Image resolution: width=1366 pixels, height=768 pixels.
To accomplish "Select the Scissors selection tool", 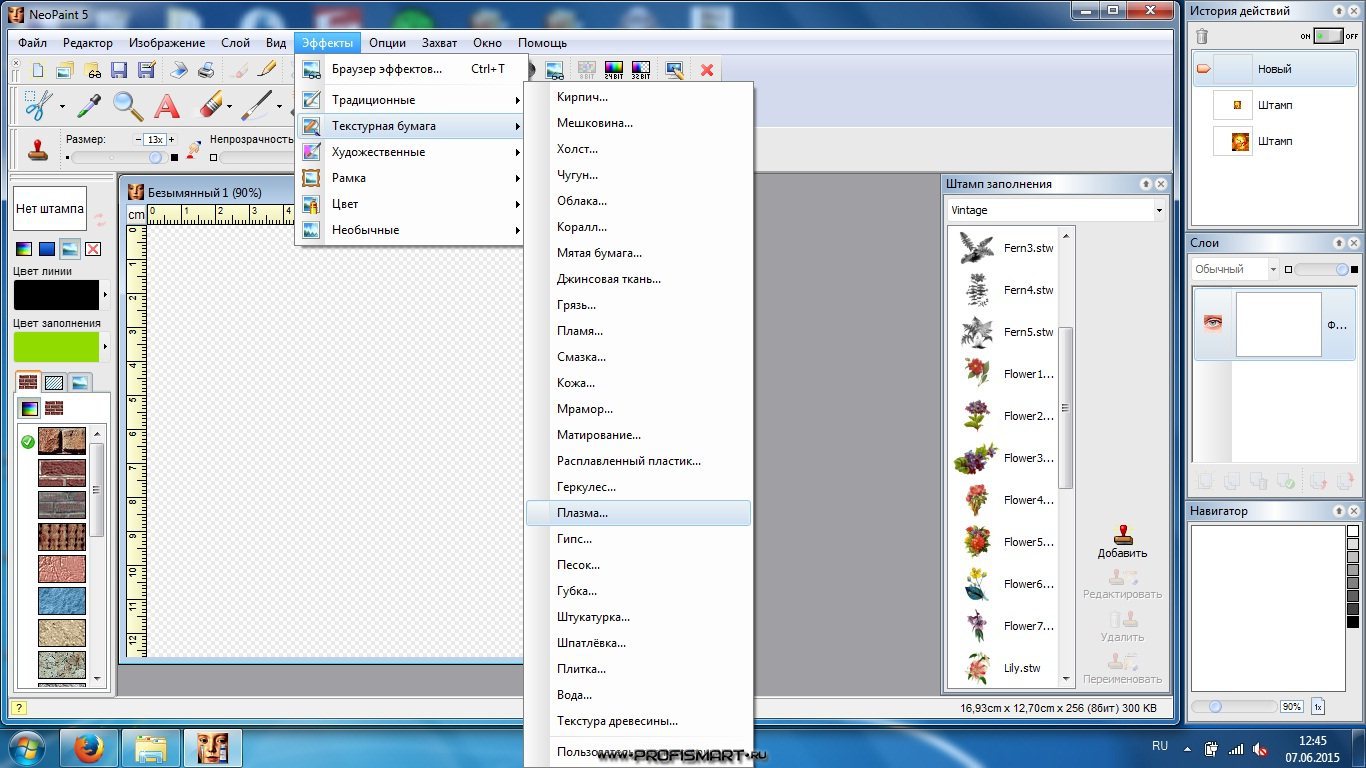I will [38, 105].
